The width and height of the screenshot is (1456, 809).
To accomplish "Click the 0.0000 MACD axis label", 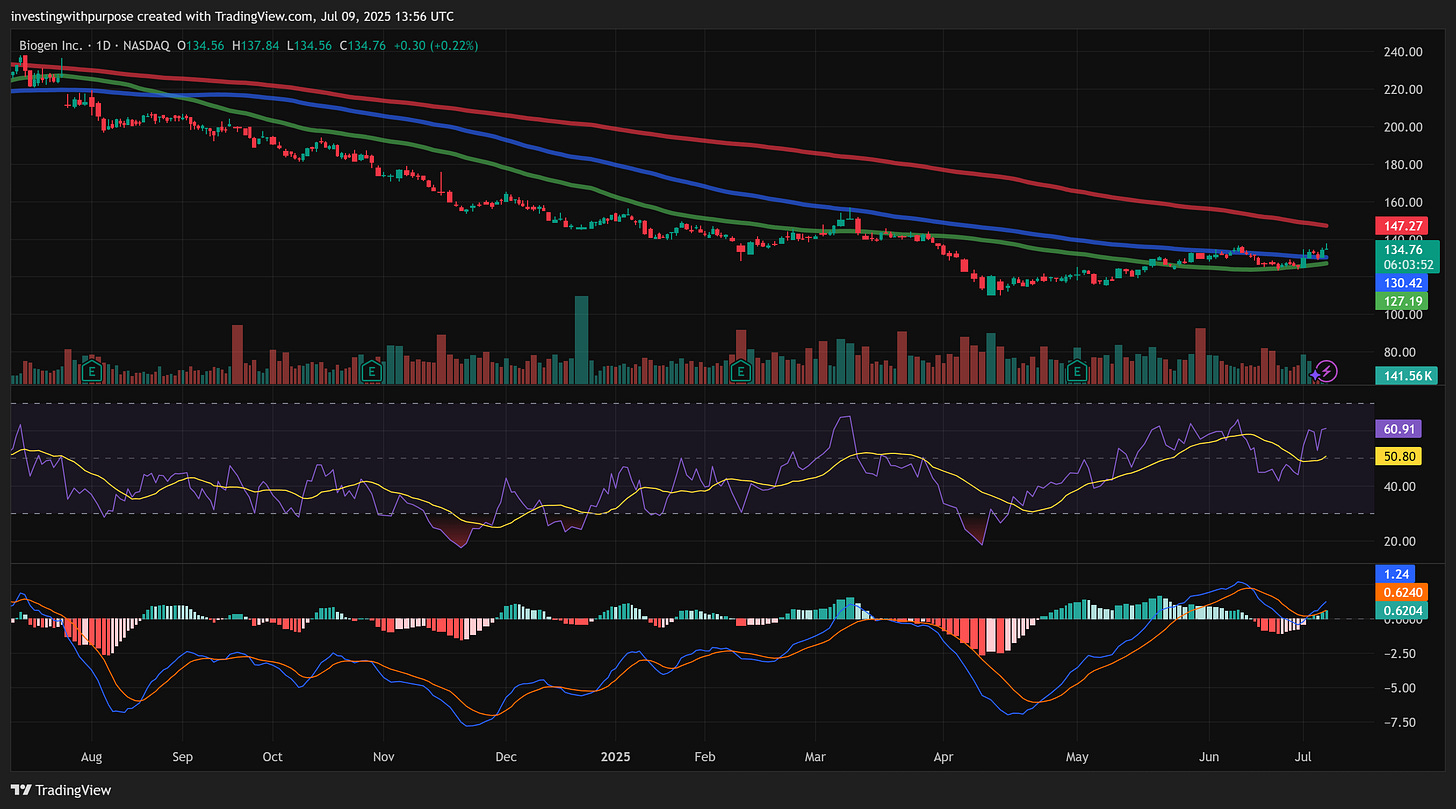I will click(1403, 620).
